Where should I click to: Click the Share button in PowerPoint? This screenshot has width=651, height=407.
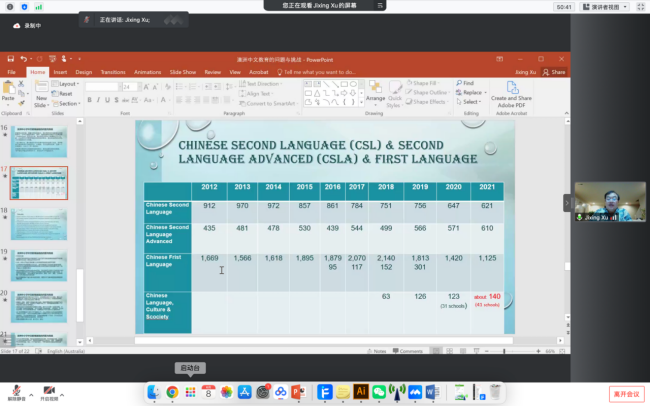click(555, 72)
